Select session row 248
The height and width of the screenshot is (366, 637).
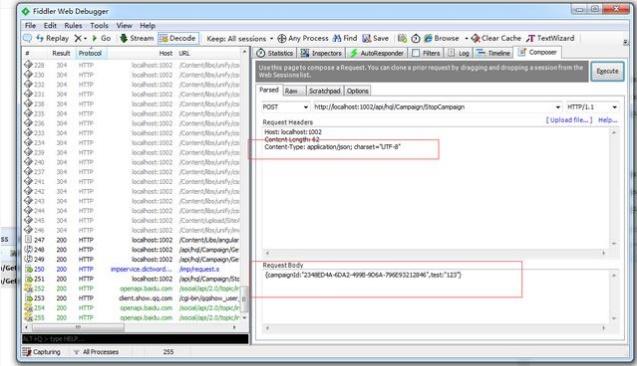click(x=132, y=250)
